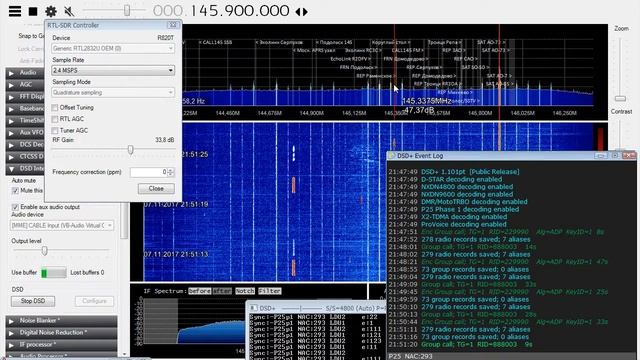Image resolution: width=640 pixels, height=360 pixels.
Task: Open the settings gear icon
Action: [51, 11]
